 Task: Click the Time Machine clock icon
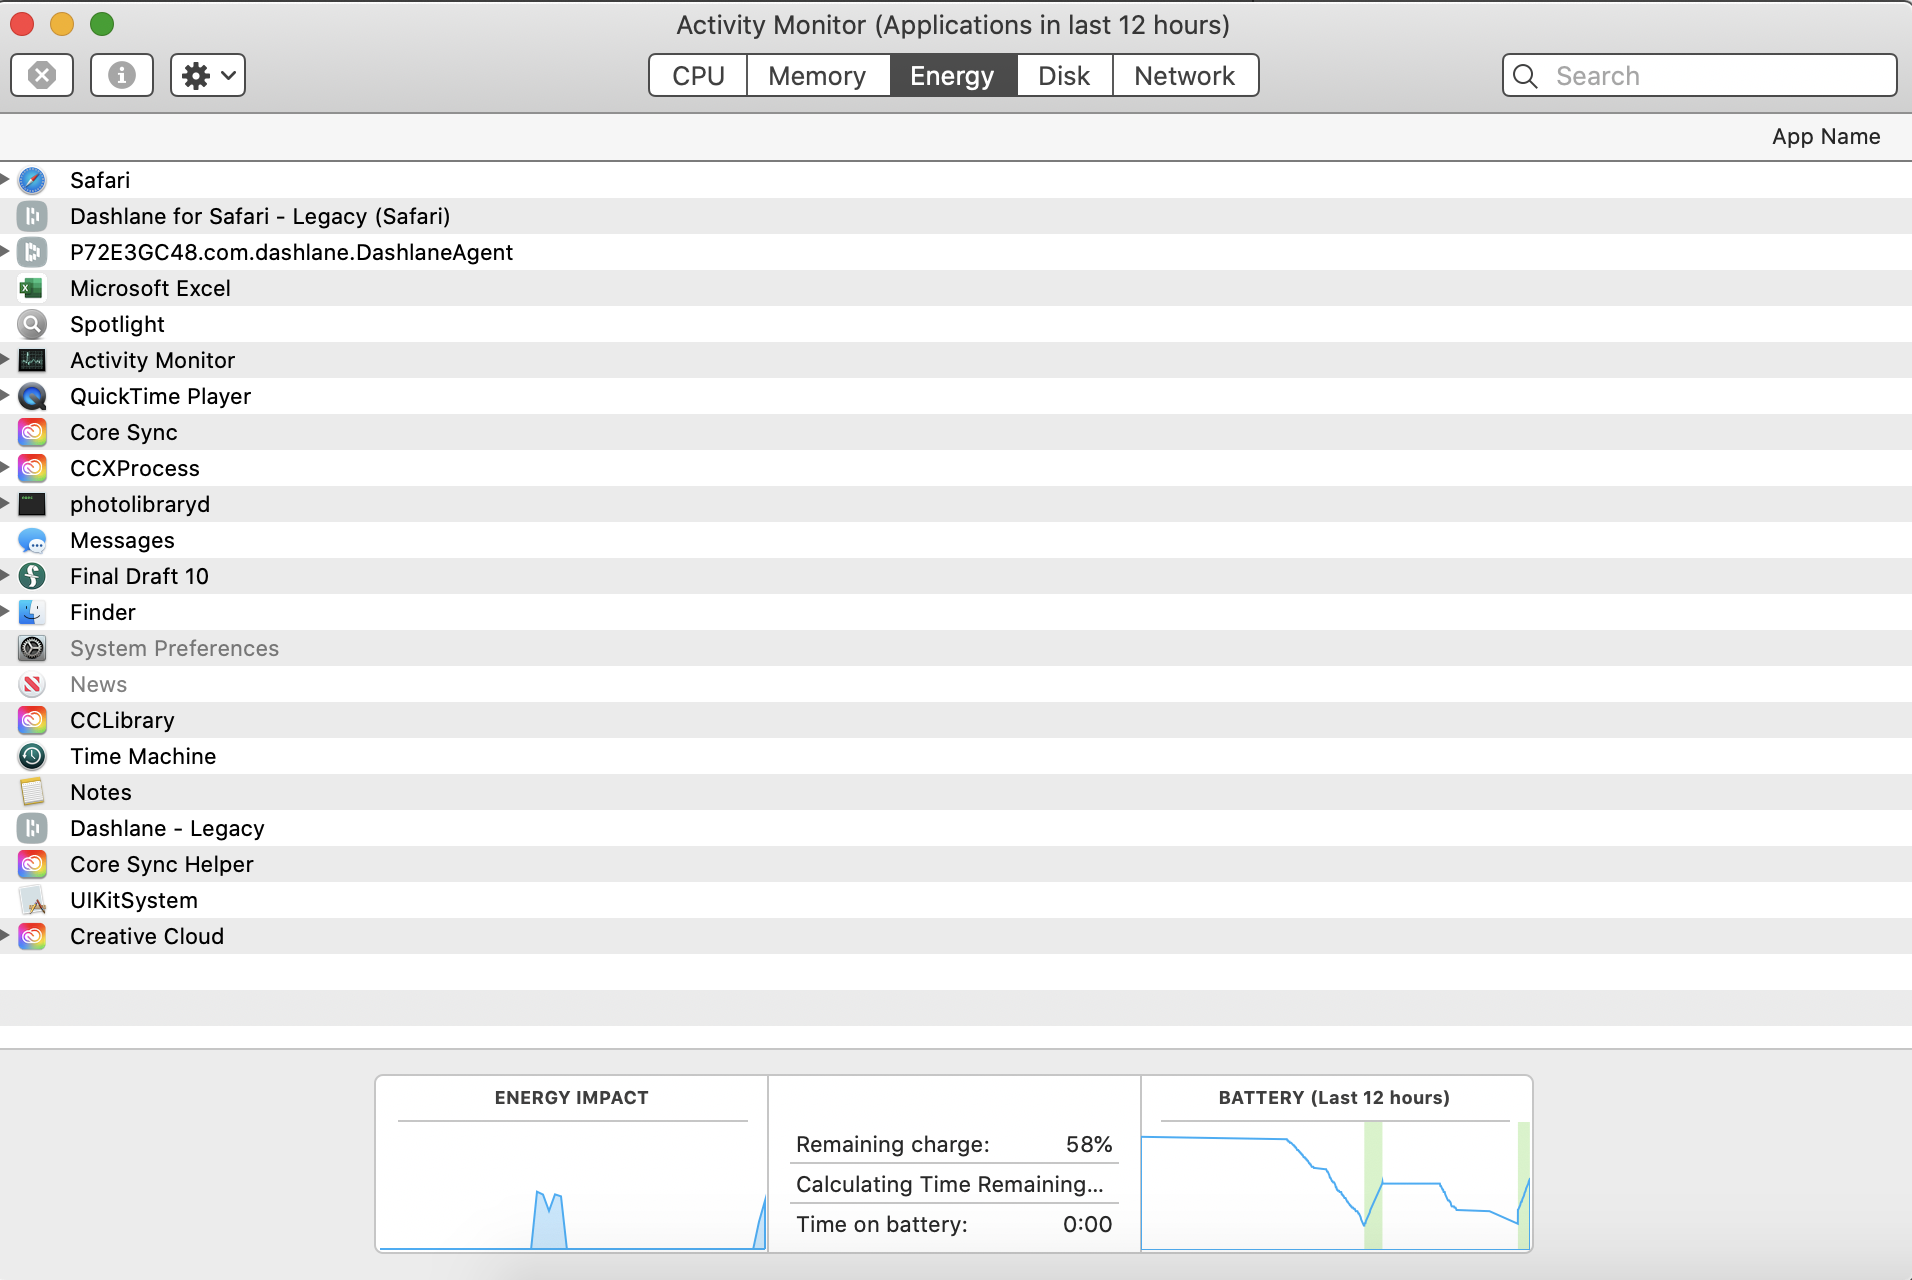tap(32, 756)
